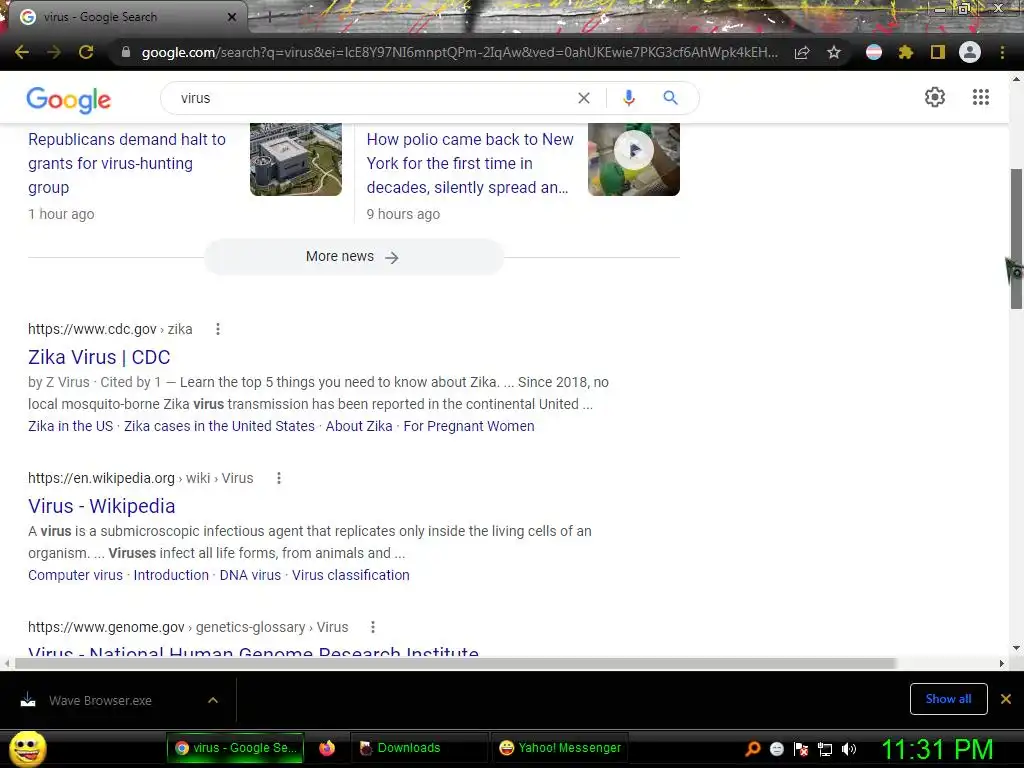Bookmark this page with the star icon
The image size is (1024, 768).
click(x=834, y=52)
